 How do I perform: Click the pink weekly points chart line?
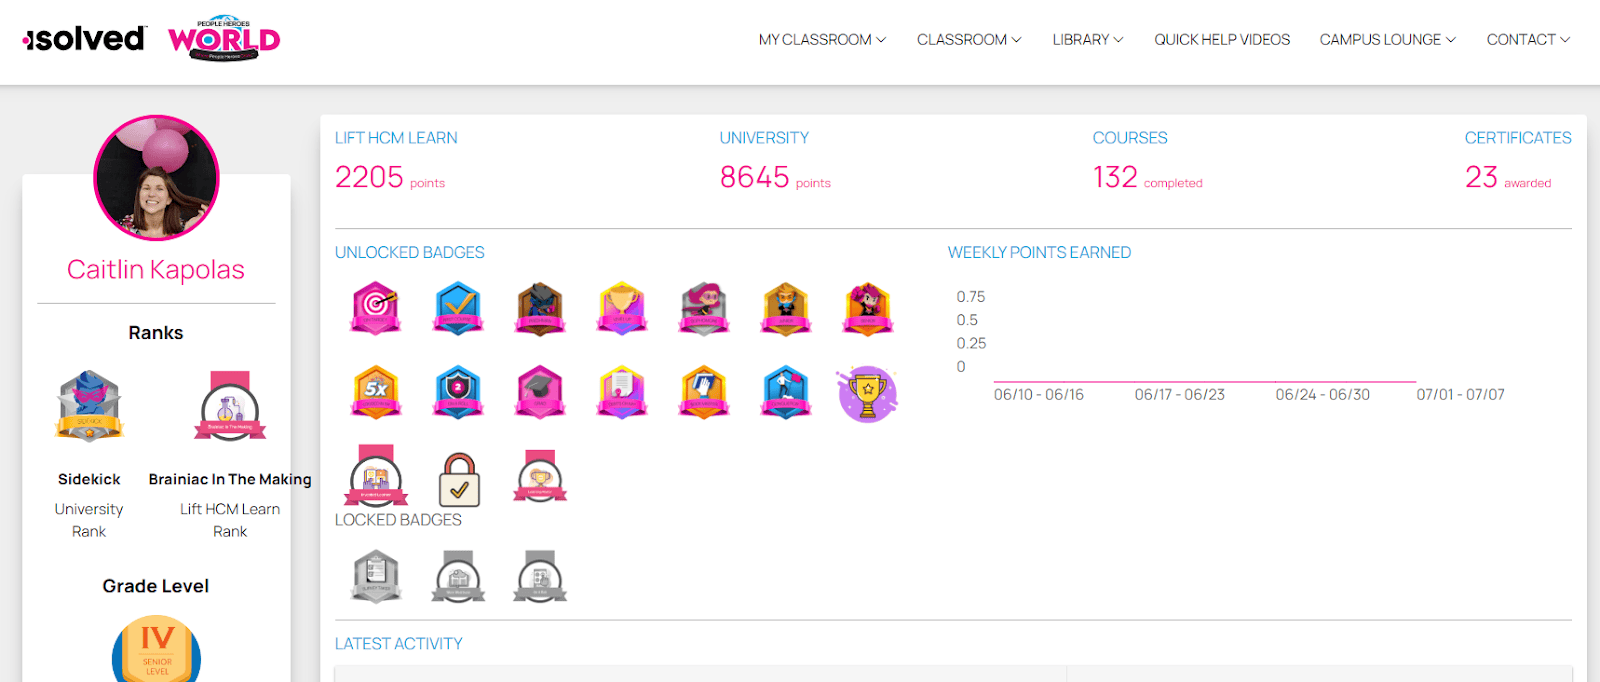point(1204,381)
